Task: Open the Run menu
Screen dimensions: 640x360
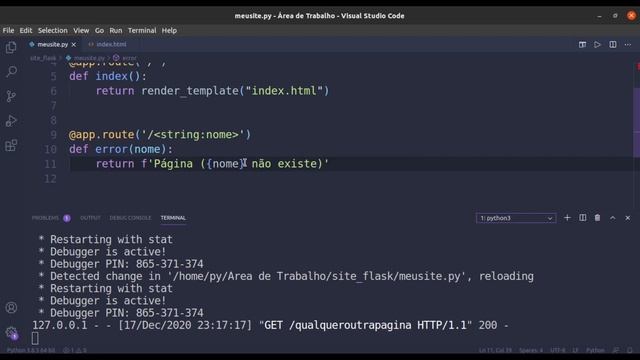Action: (116, 31)
